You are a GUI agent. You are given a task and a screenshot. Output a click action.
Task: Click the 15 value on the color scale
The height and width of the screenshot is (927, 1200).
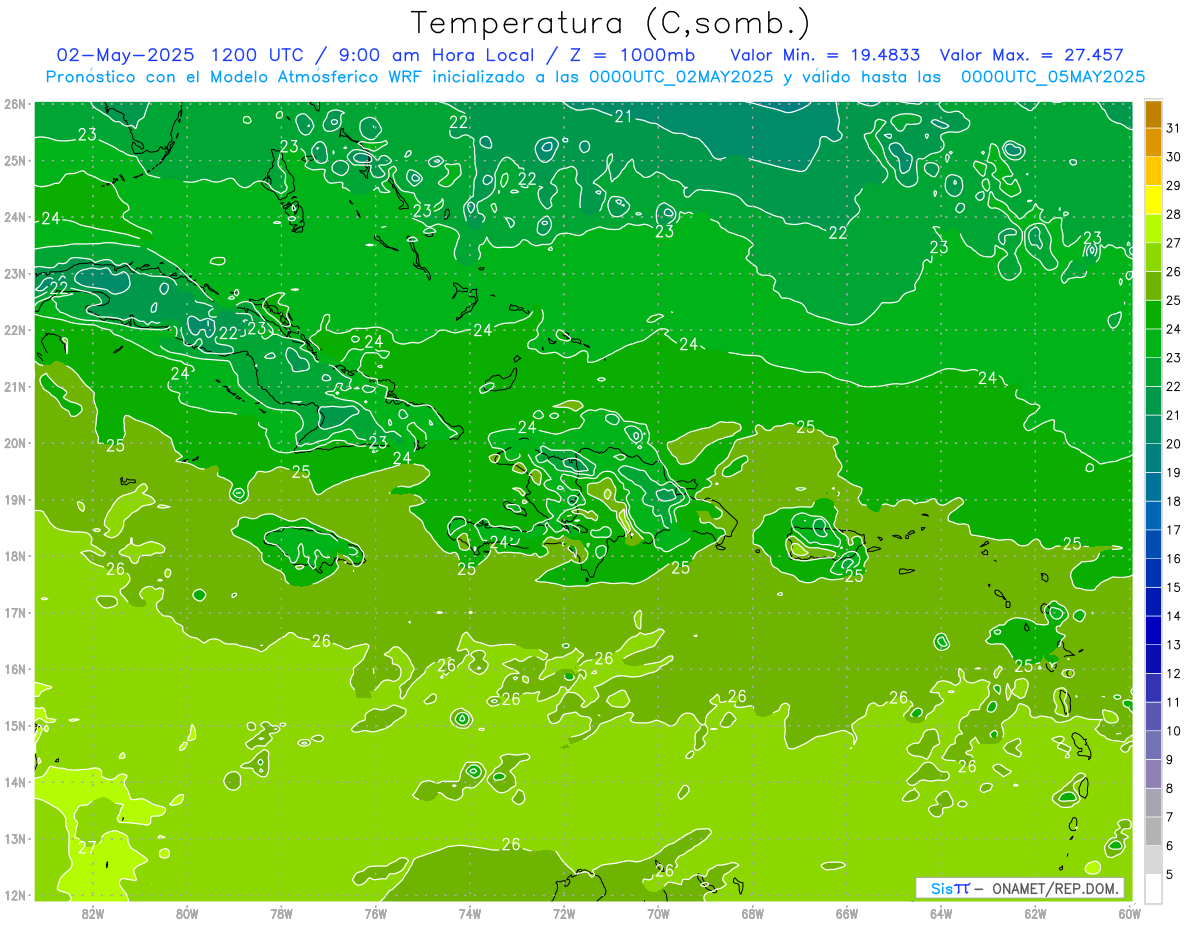pyautogui.click(x=1173, y=588)
